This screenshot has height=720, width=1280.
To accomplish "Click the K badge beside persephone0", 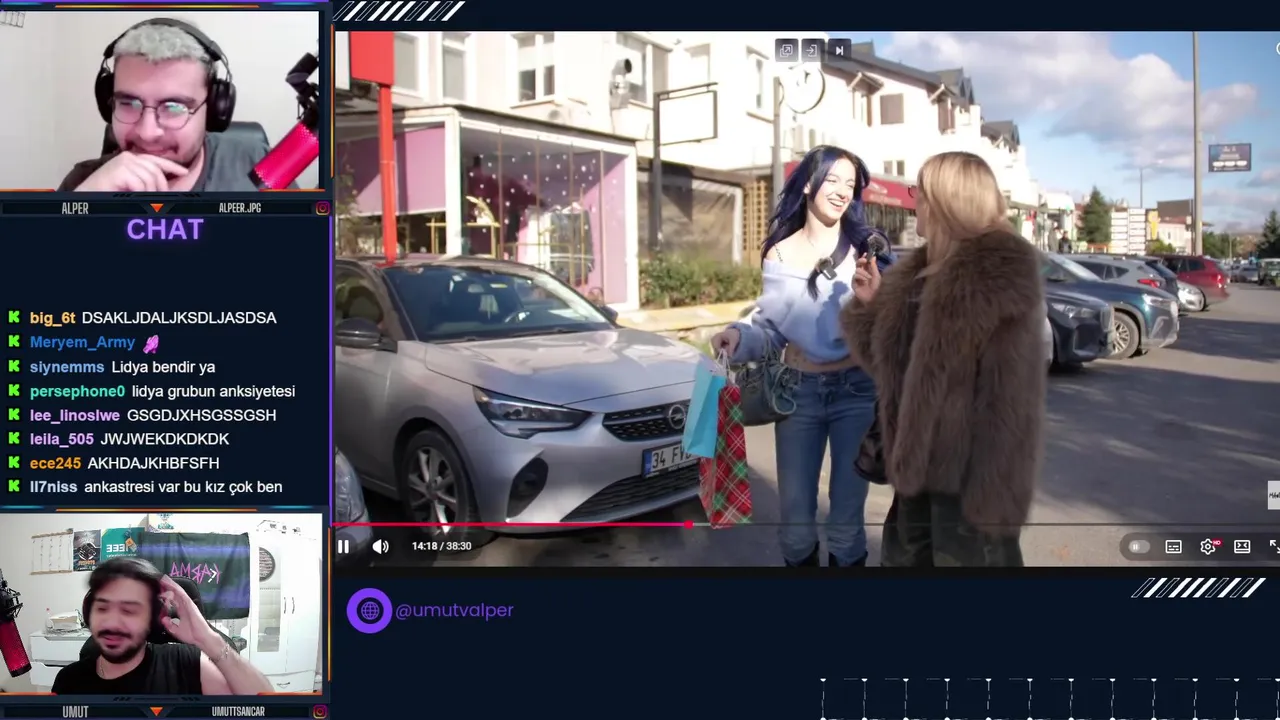I will tap(14, 391).
